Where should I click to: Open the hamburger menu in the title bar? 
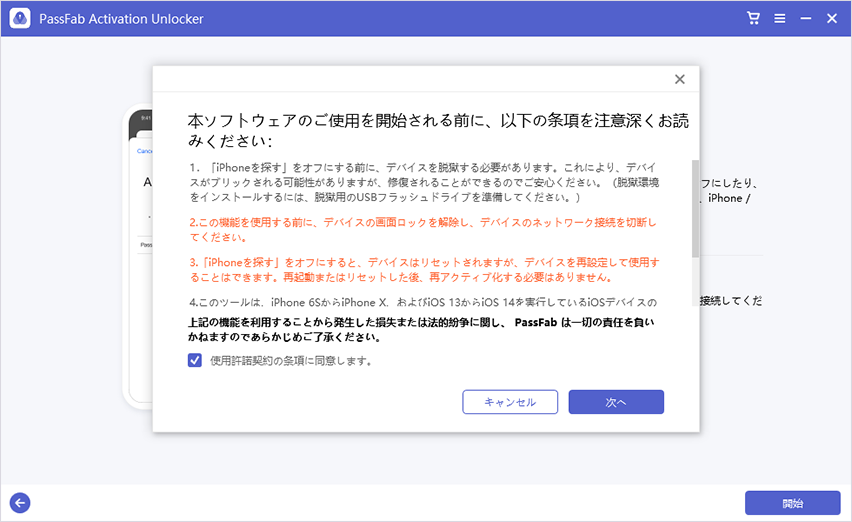point(780,19)
